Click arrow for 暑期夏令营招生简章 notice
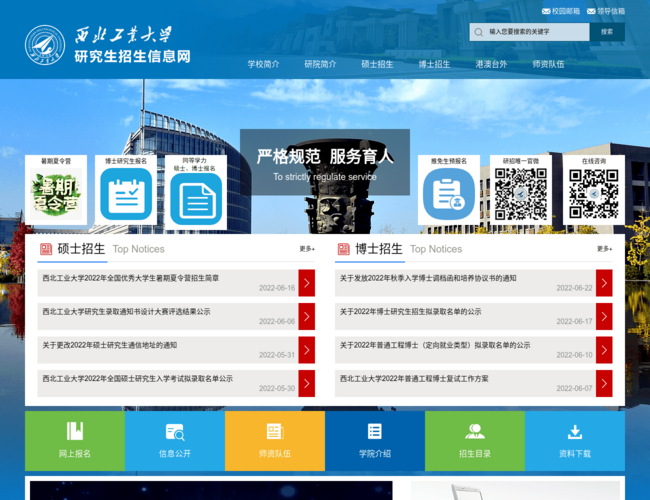 pyautogui.click(x=307, y=283)
